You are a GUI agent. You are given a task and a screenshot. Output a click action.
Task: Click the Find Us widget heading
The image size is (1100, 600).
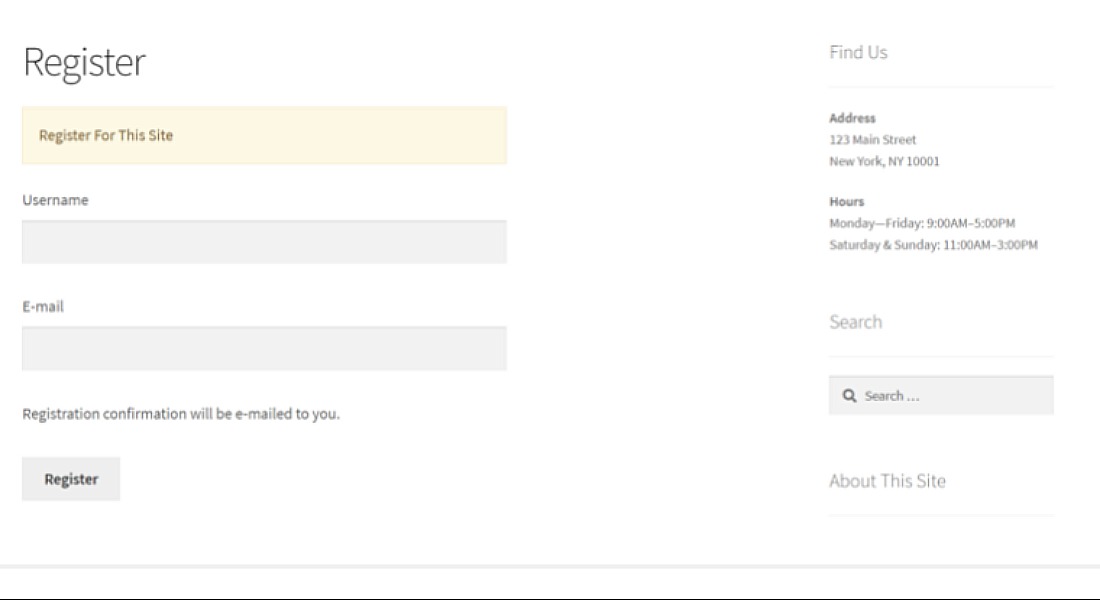pos(858,53)
